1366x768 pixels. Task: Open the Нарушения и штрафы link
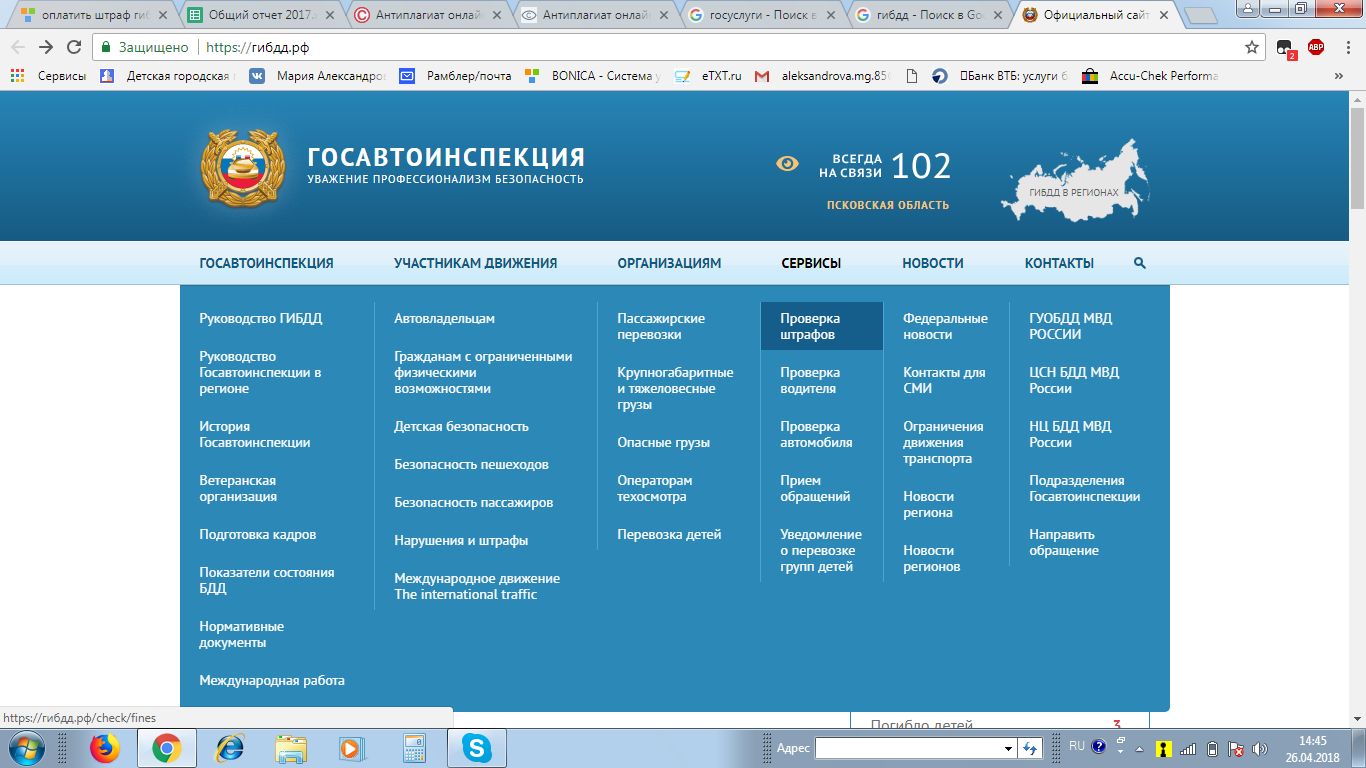tap(461, 540)
